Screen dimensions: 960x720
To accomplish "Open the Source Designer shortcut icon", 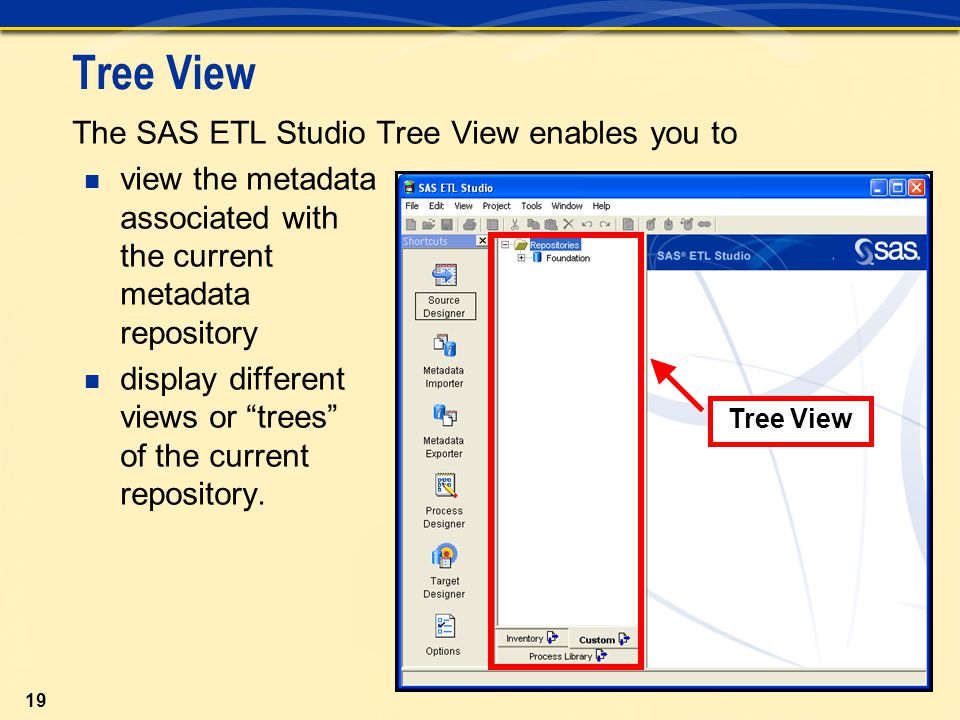I will (x=444, y=274).
